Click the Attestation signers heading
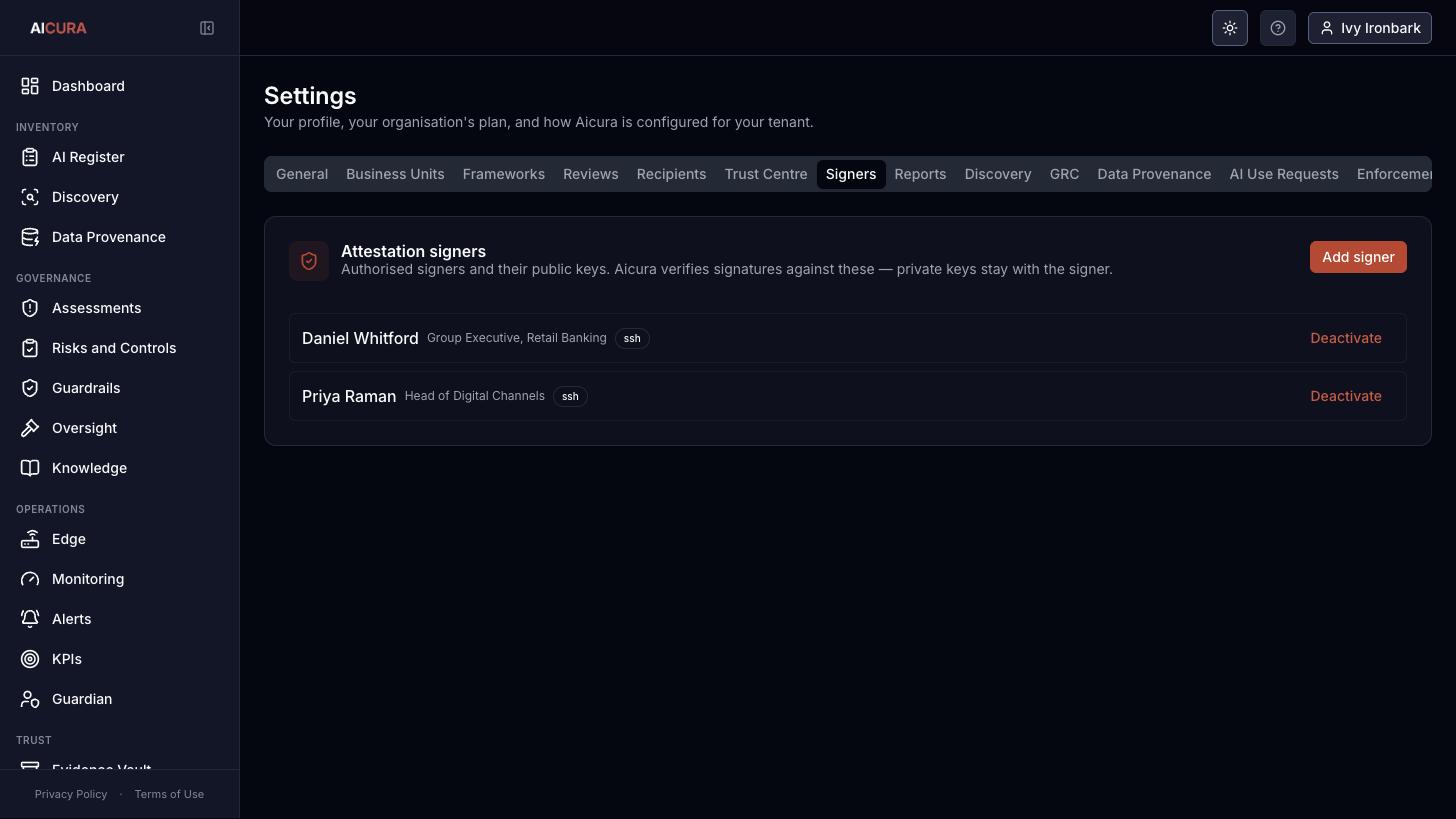This screenshot has height=819, width=1456. pos(413,251)
